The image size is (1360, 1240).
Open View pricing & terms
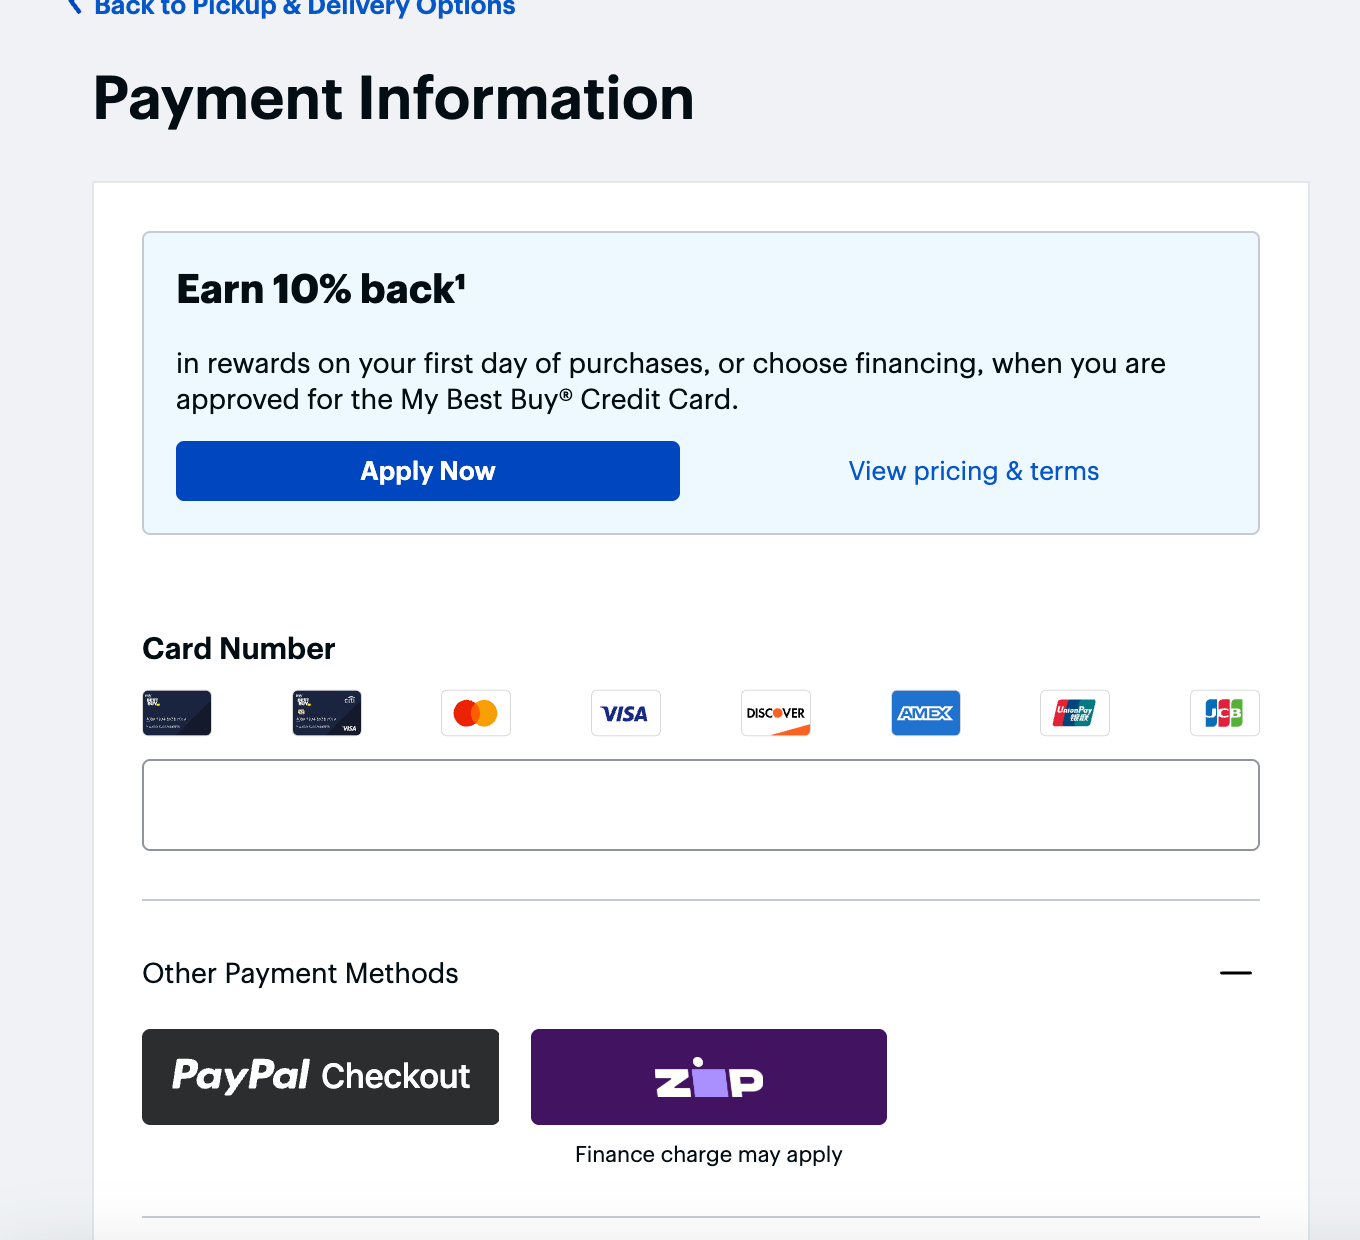click(x=973, y=470)
